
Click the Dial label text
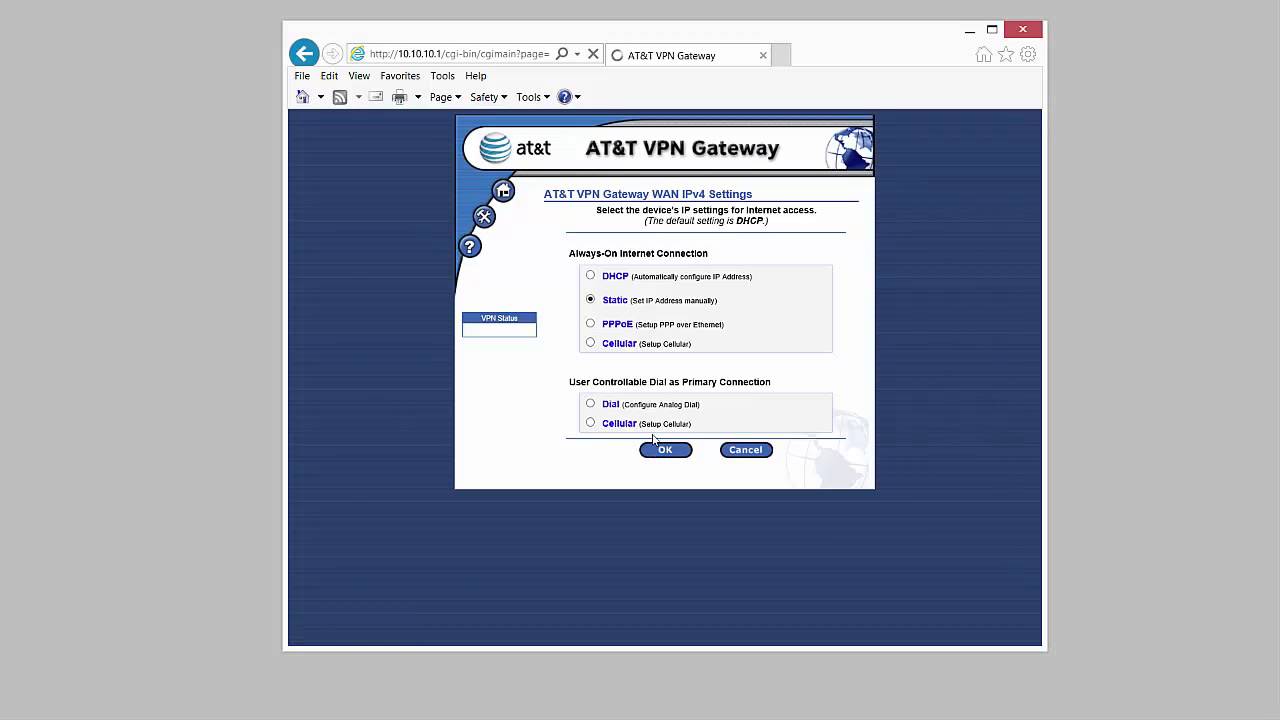pyautogui.click(x=611, y=404)
